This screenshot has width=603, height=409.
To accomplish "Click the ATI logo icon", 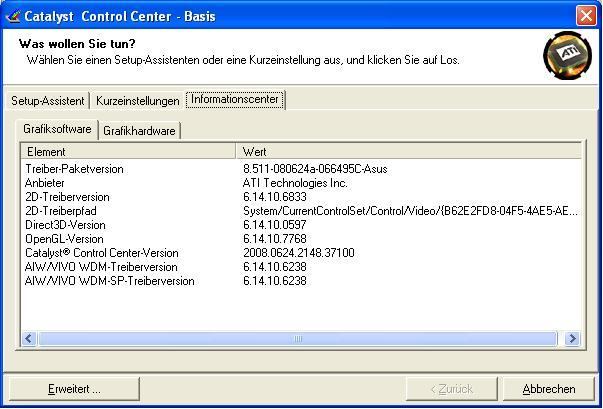I will coord(568,55).
